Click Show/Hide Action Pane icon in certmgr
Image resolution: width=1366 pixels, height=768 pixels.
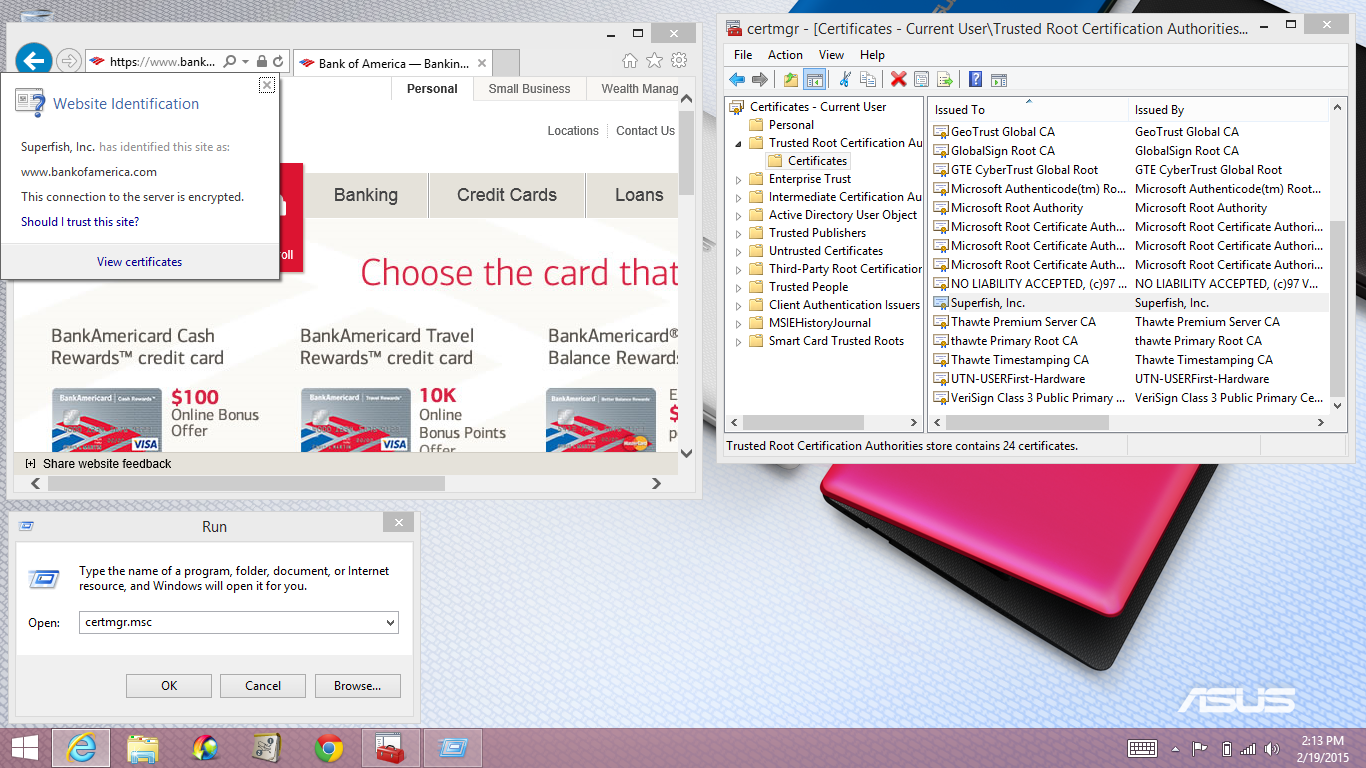[998, 80]
